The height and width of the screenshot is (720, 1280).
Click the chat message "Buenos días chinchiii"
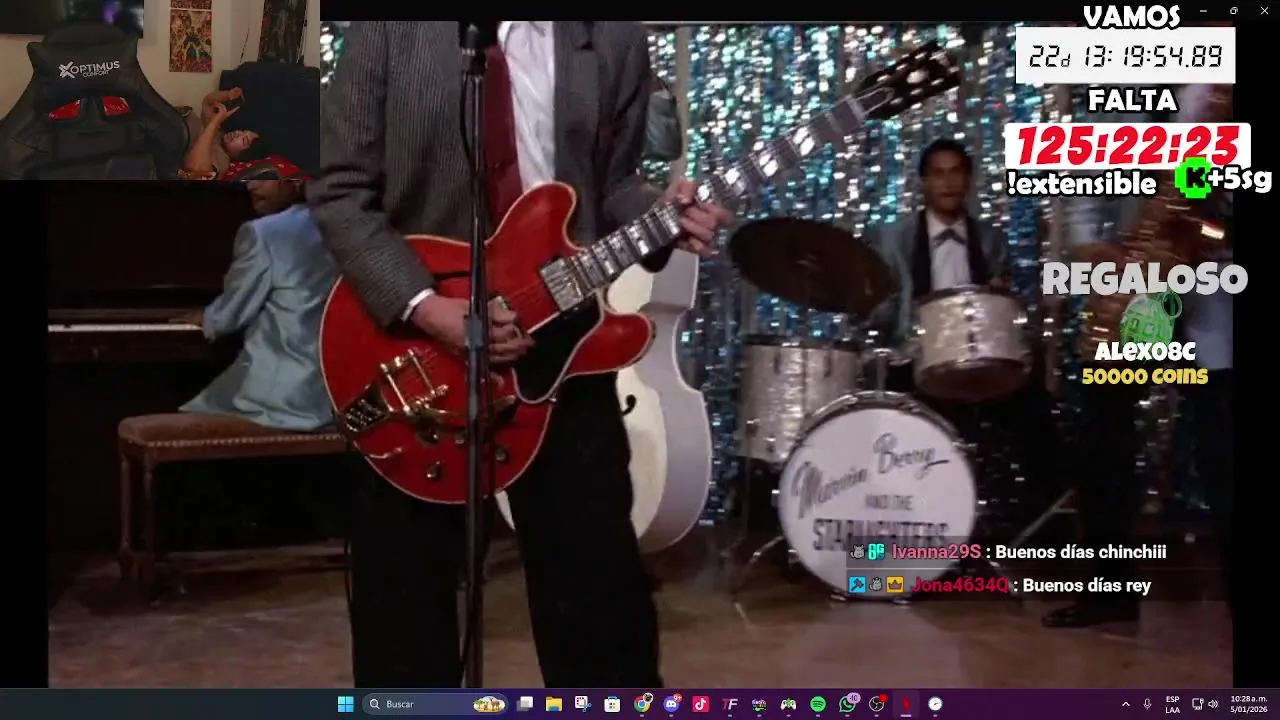1081,552
